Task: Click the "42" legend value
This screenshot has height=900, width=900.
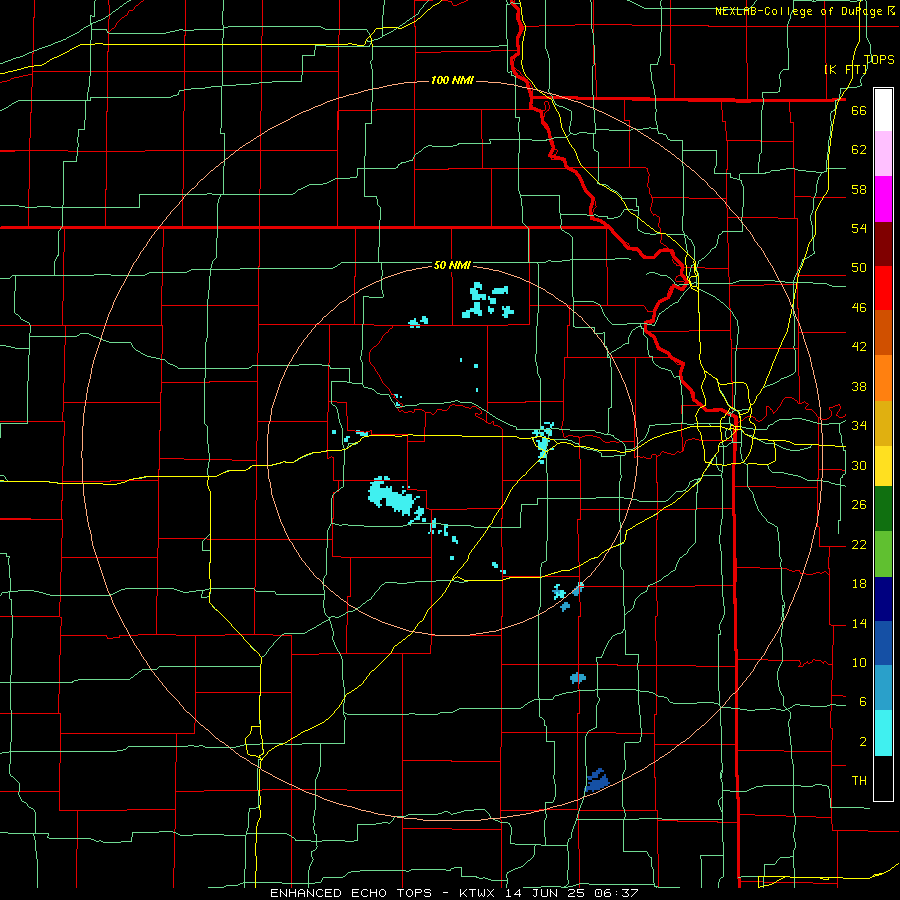Action: click(859, 347)
